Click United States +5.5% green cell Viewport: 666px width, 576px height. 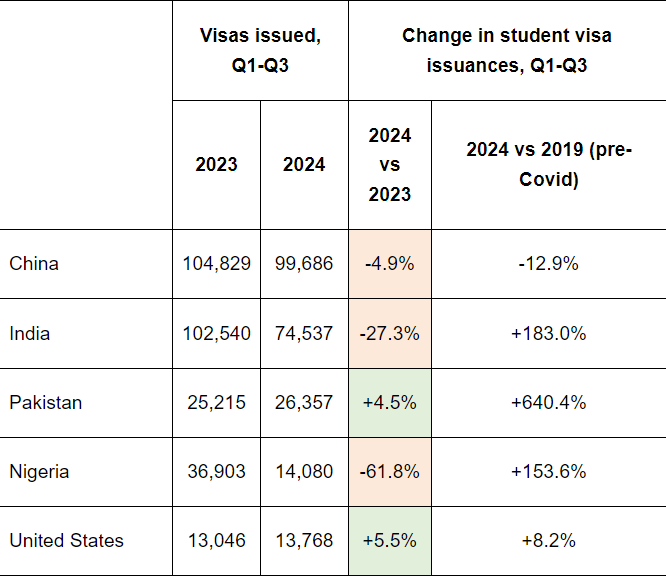coord(390,541)
